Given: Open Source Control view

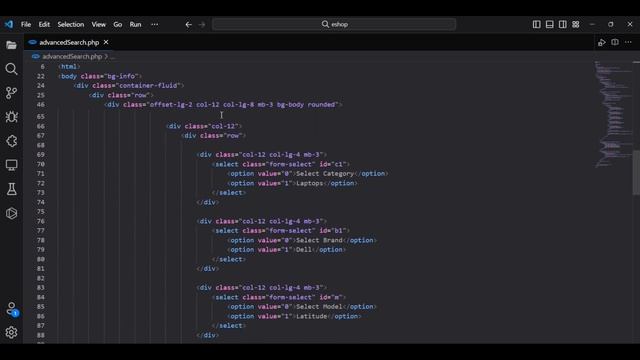Looking at the screenshot, I should click(x=11, y=93).
